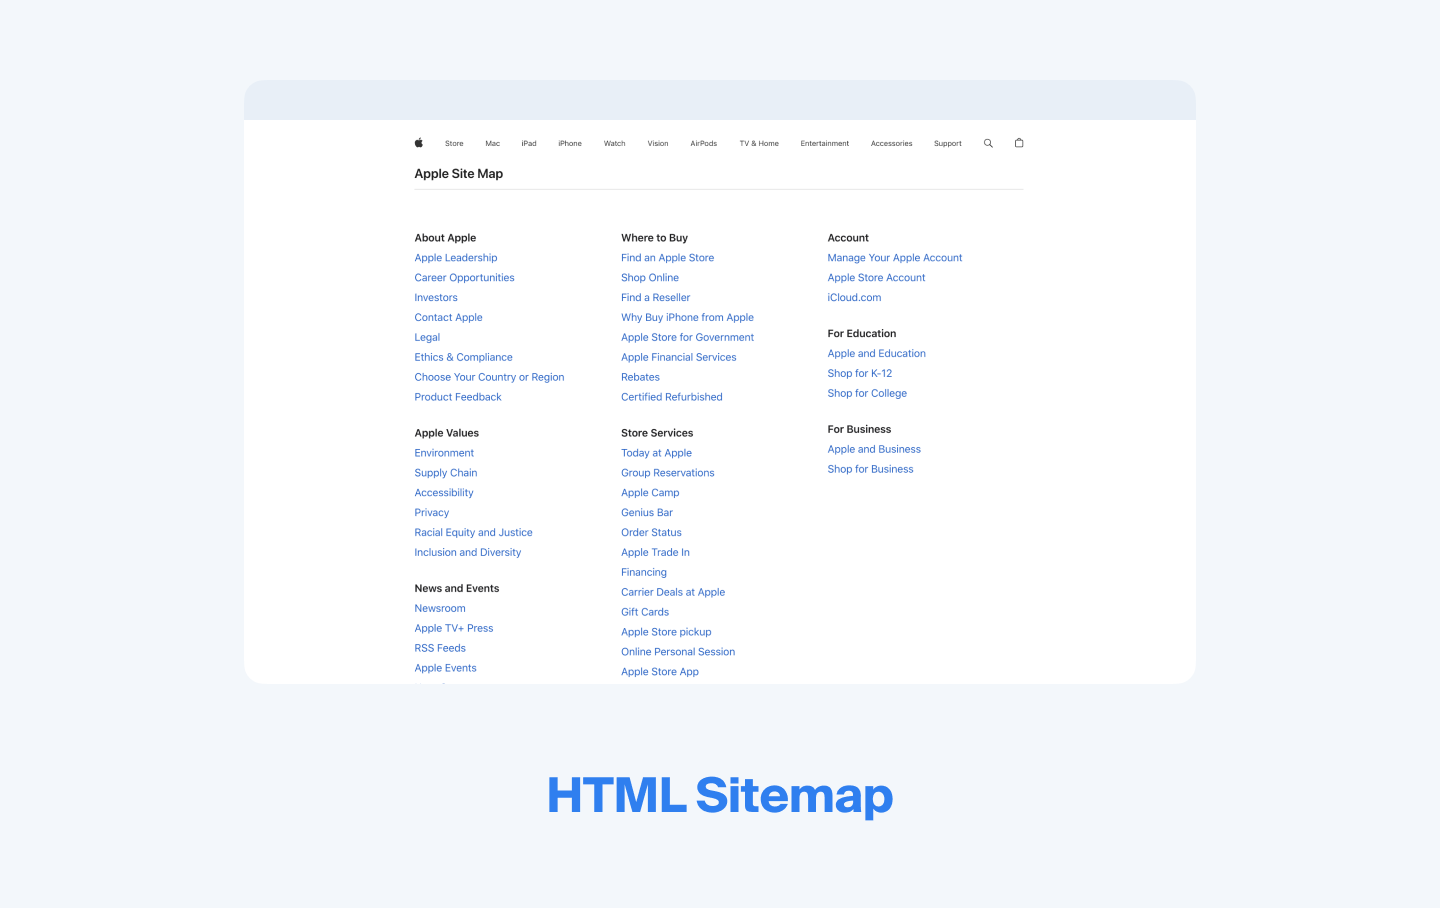Open the Rebates link
The width and height of the screenshot is (1440, 908).
pos(641,377)
